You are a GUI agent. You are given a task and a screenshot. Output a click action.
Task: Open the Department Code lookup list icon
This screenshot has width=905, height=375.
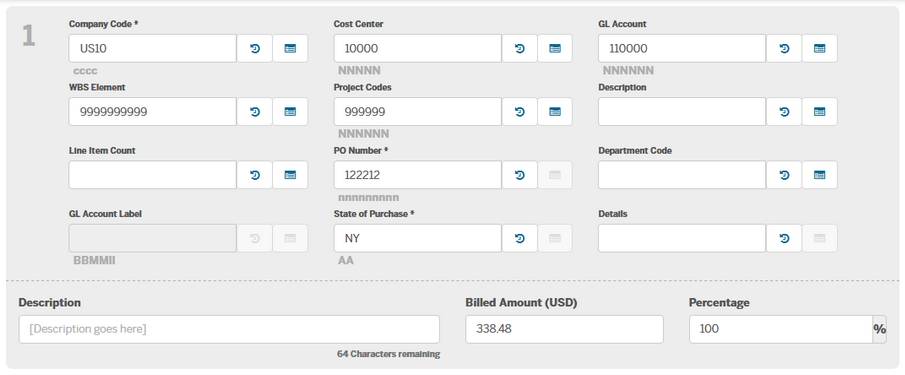point(820,175)
